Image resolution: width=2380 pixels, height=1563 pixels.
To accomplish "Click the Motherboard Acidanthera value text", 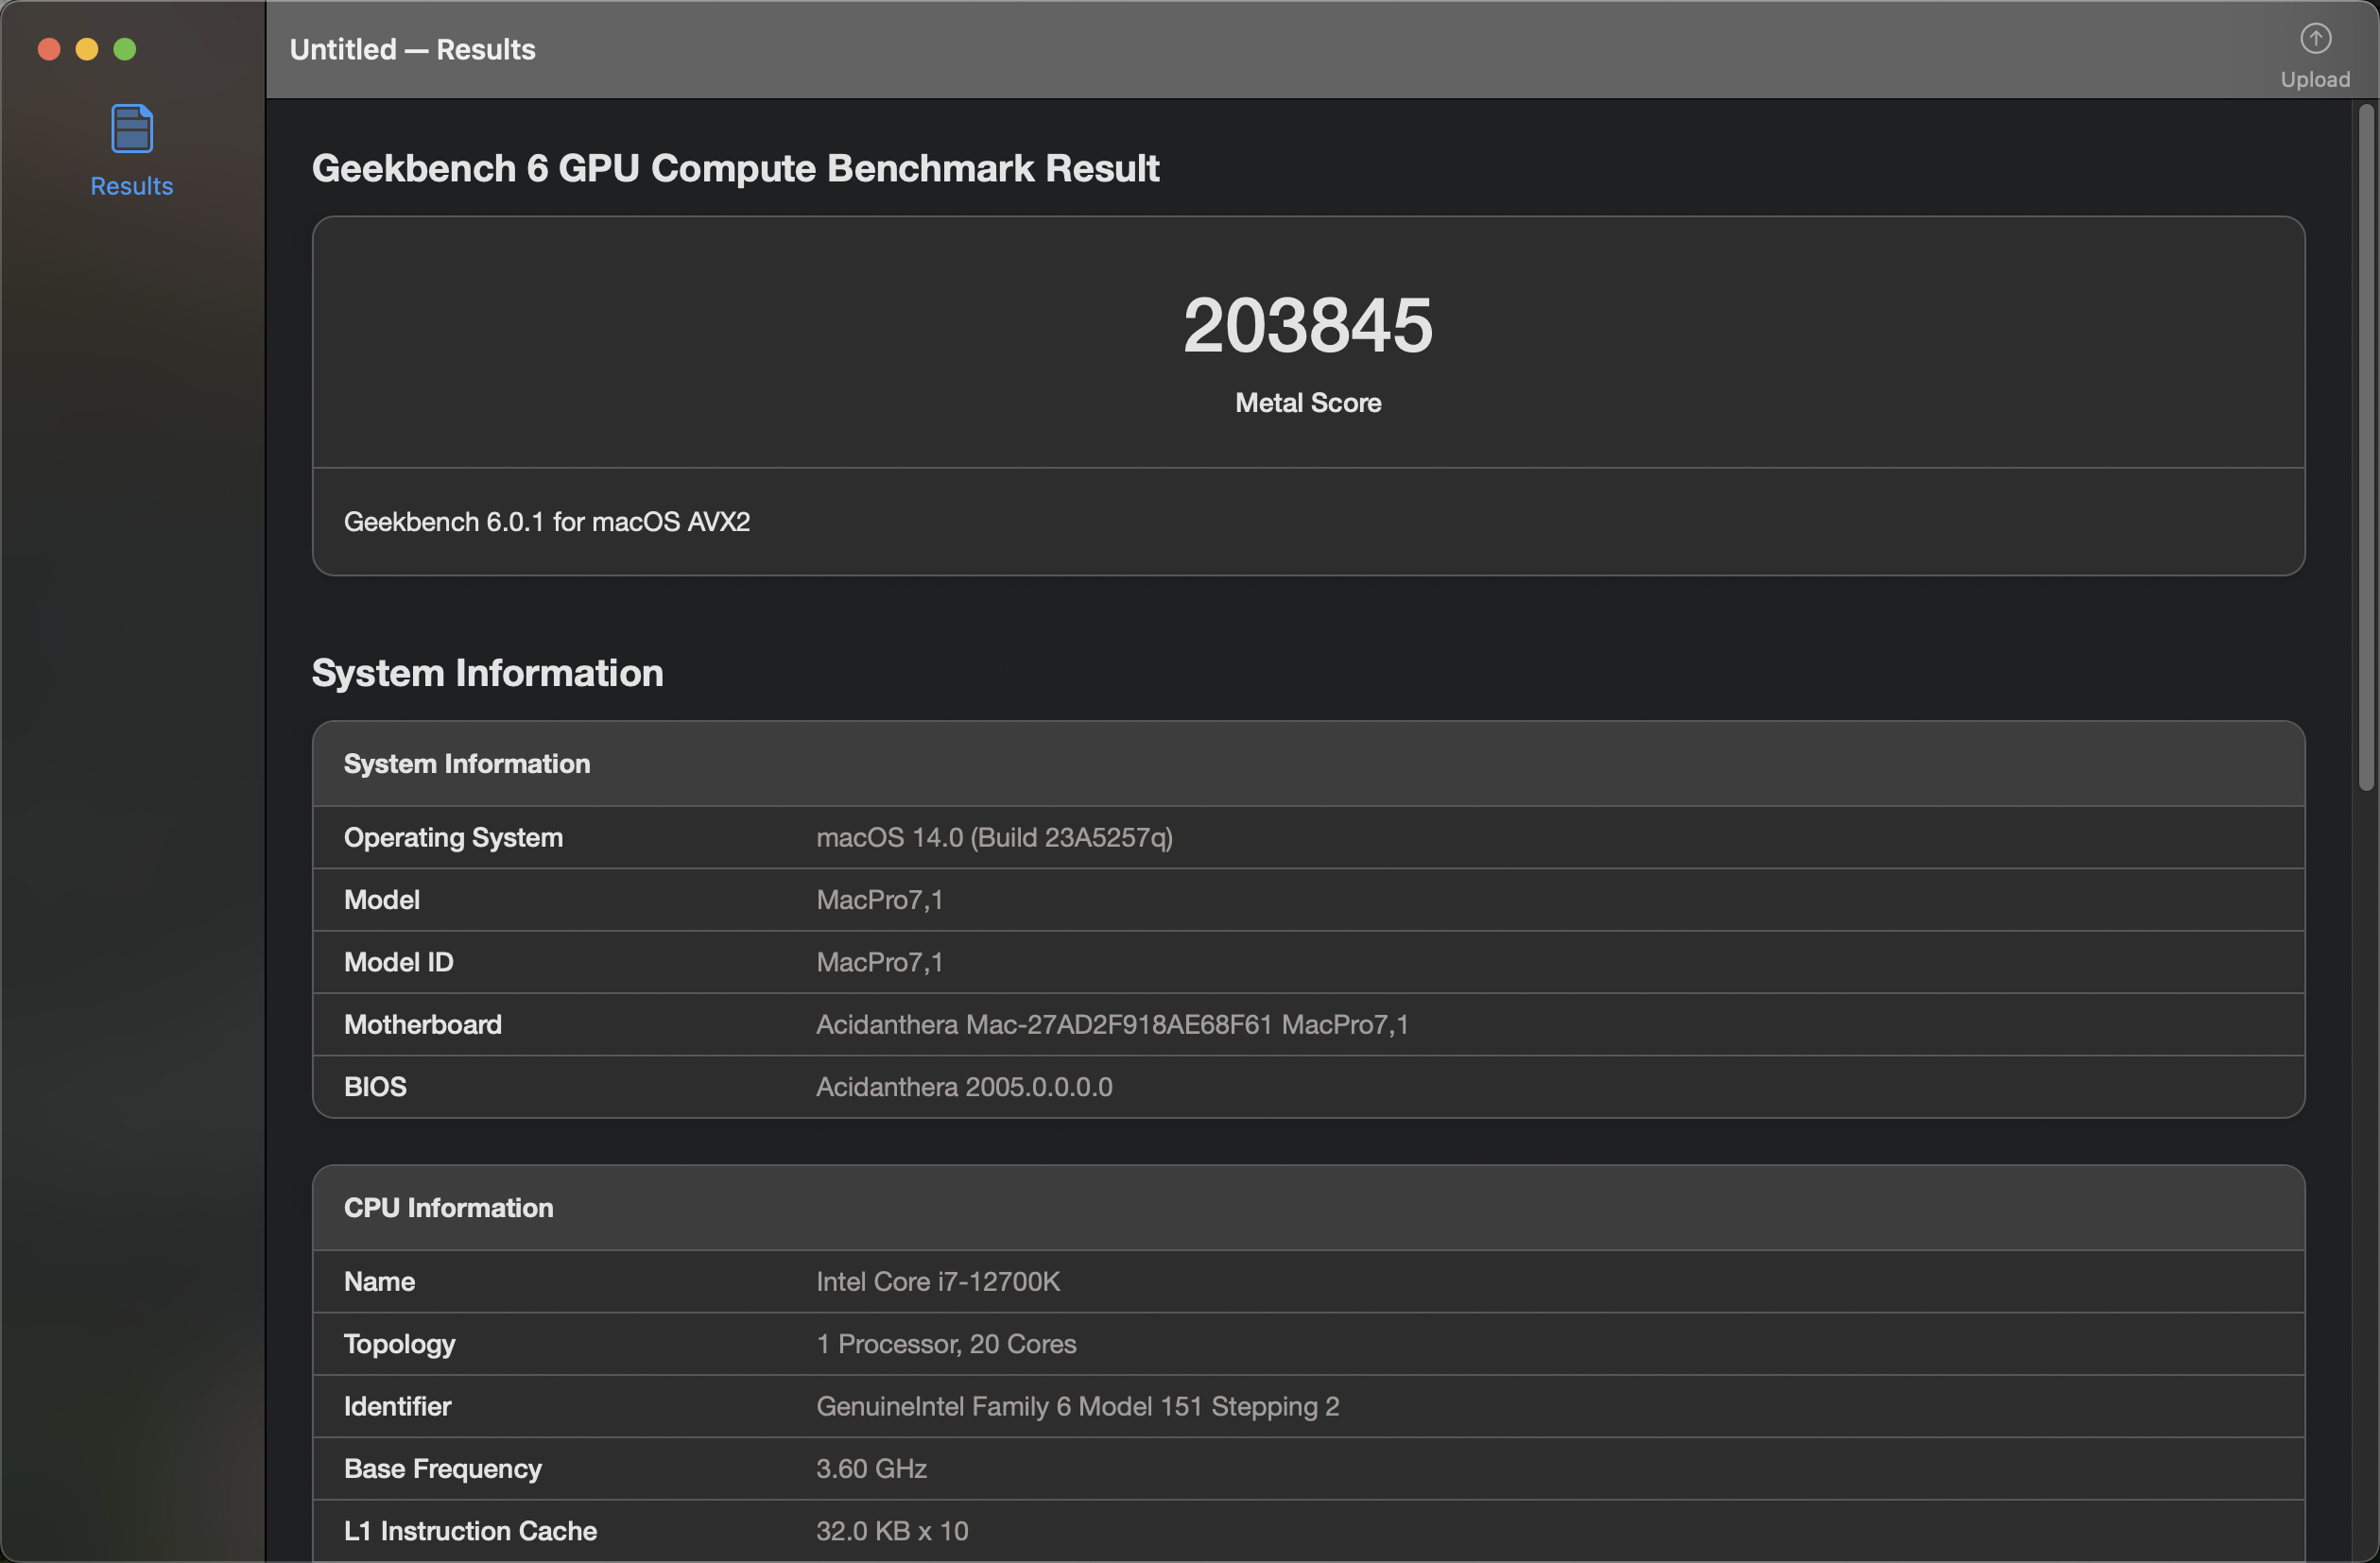I will (1111, 1024).
